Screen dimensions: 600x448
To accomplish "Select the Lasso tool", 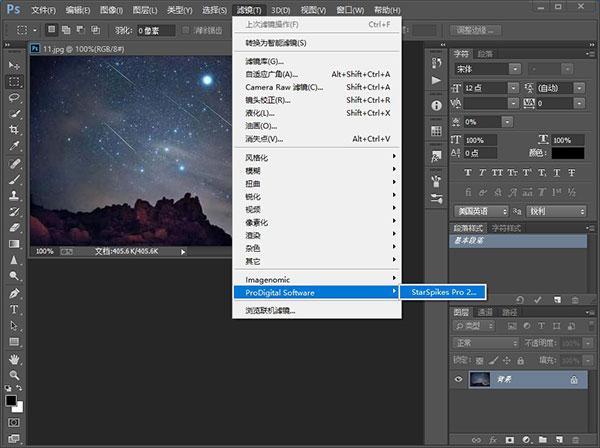I will pyautogui.click(x=15, y=98).
